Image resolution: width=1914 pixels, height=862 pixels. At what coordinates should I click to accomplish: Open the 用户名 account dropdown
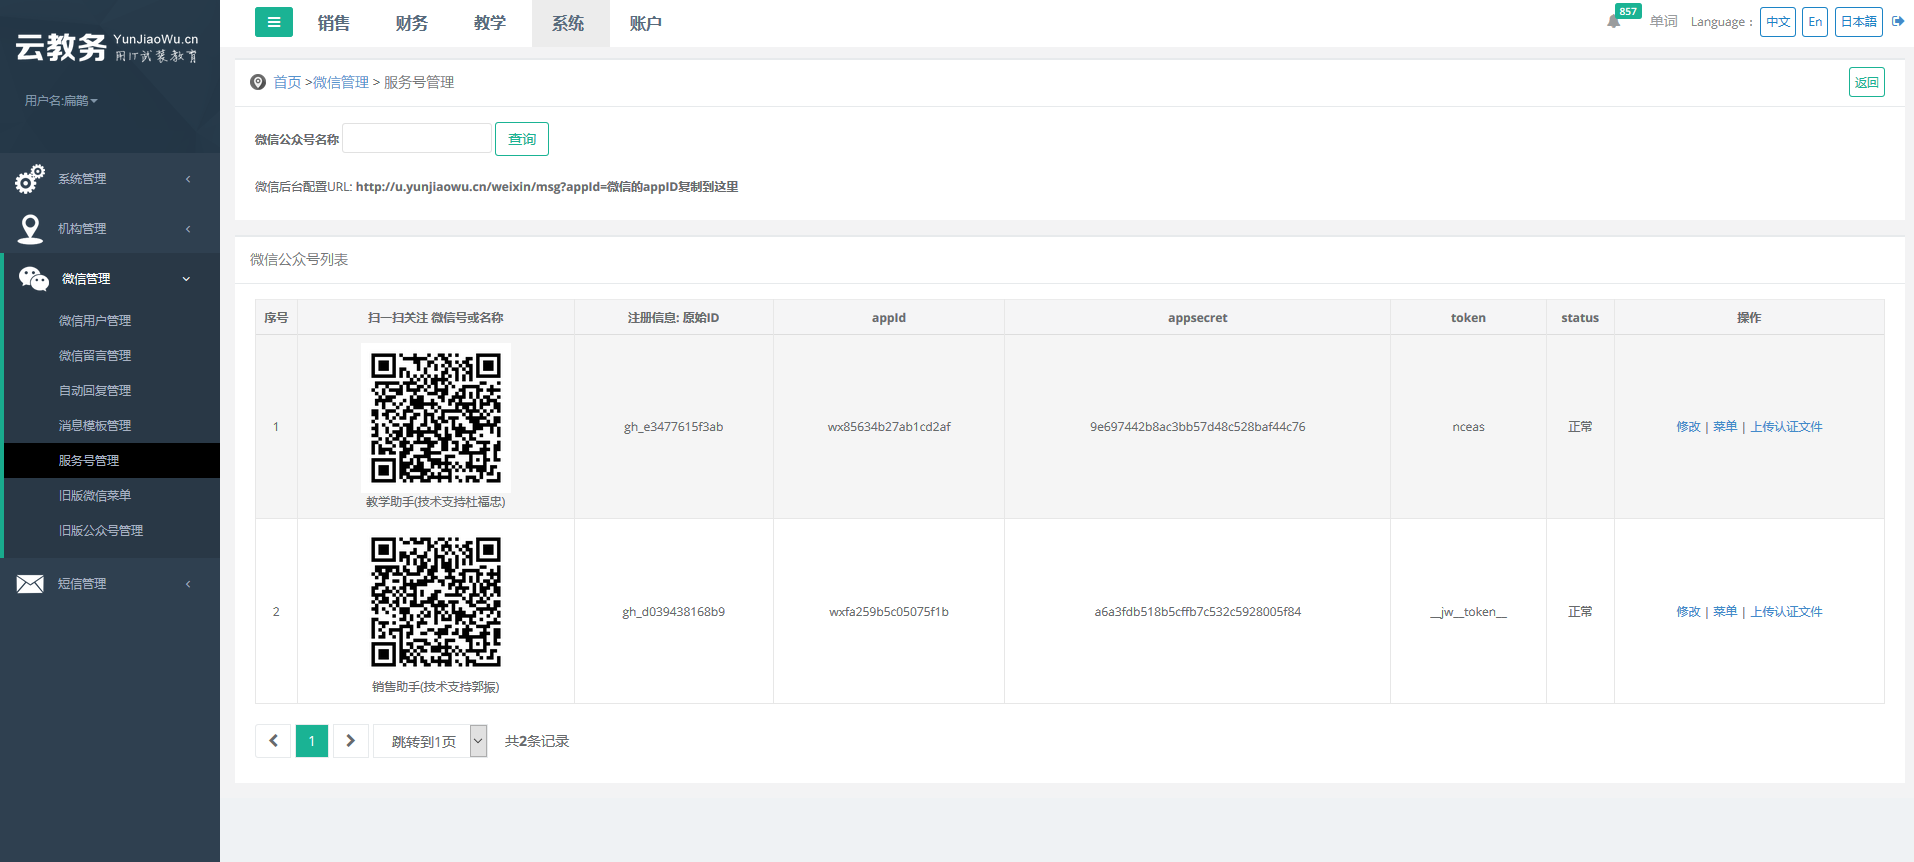[61, 101]
